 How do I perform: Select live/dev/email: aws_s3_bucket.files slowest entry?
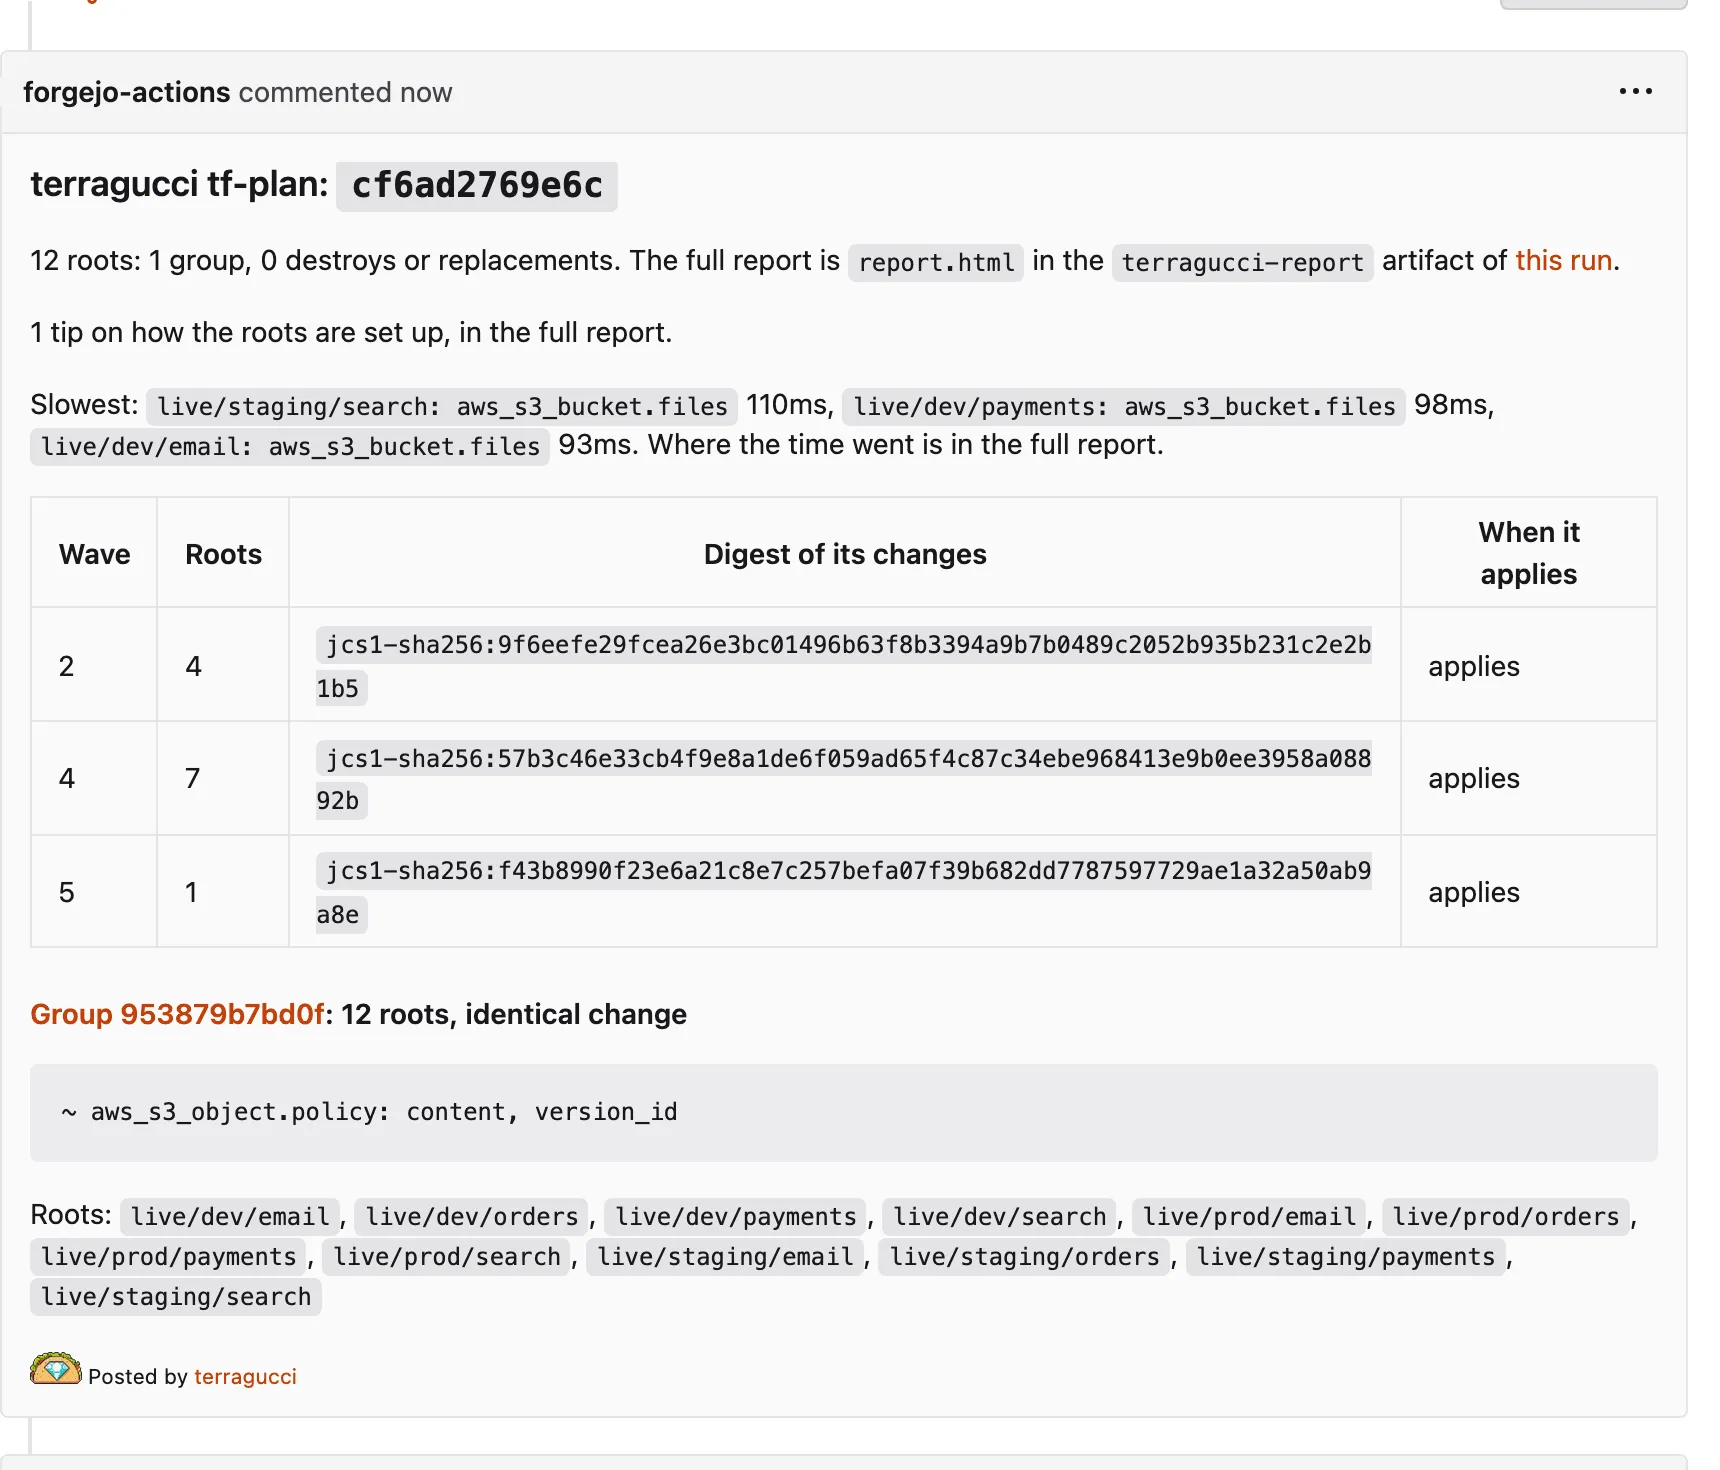pyautogui.click(x=290, y=446)
